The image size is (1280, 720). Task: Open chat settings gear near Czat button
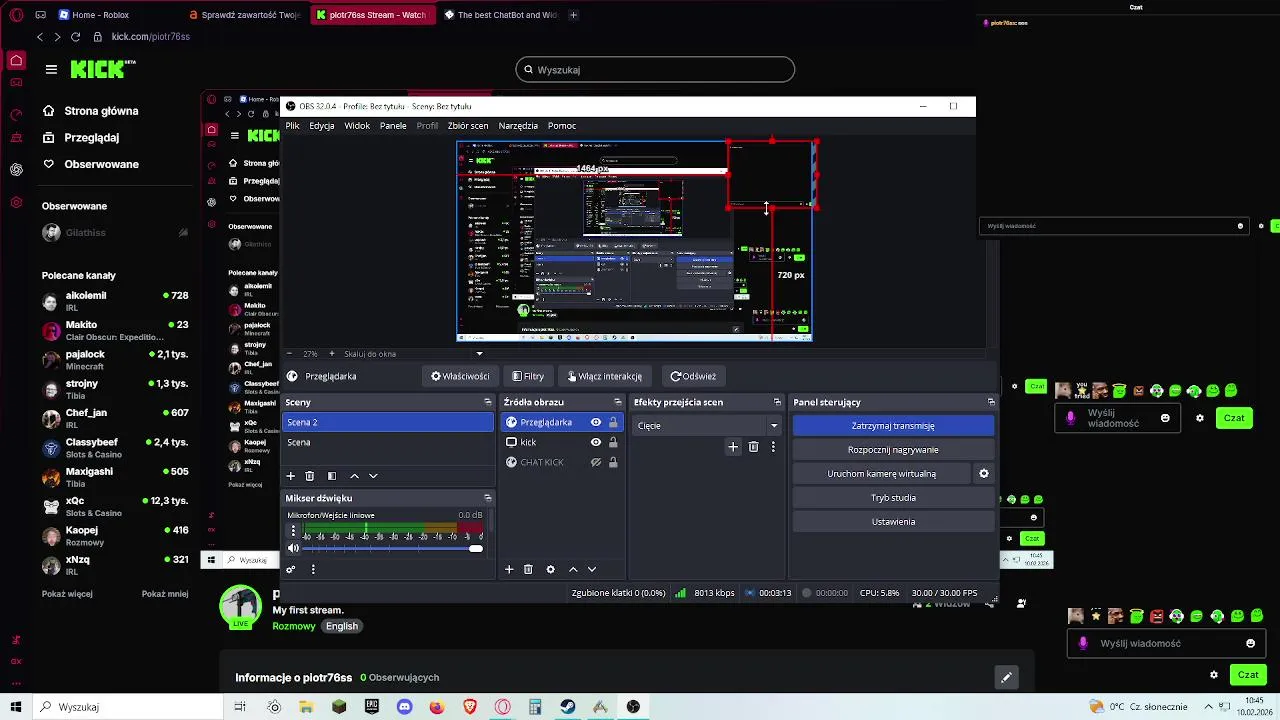1214,675
